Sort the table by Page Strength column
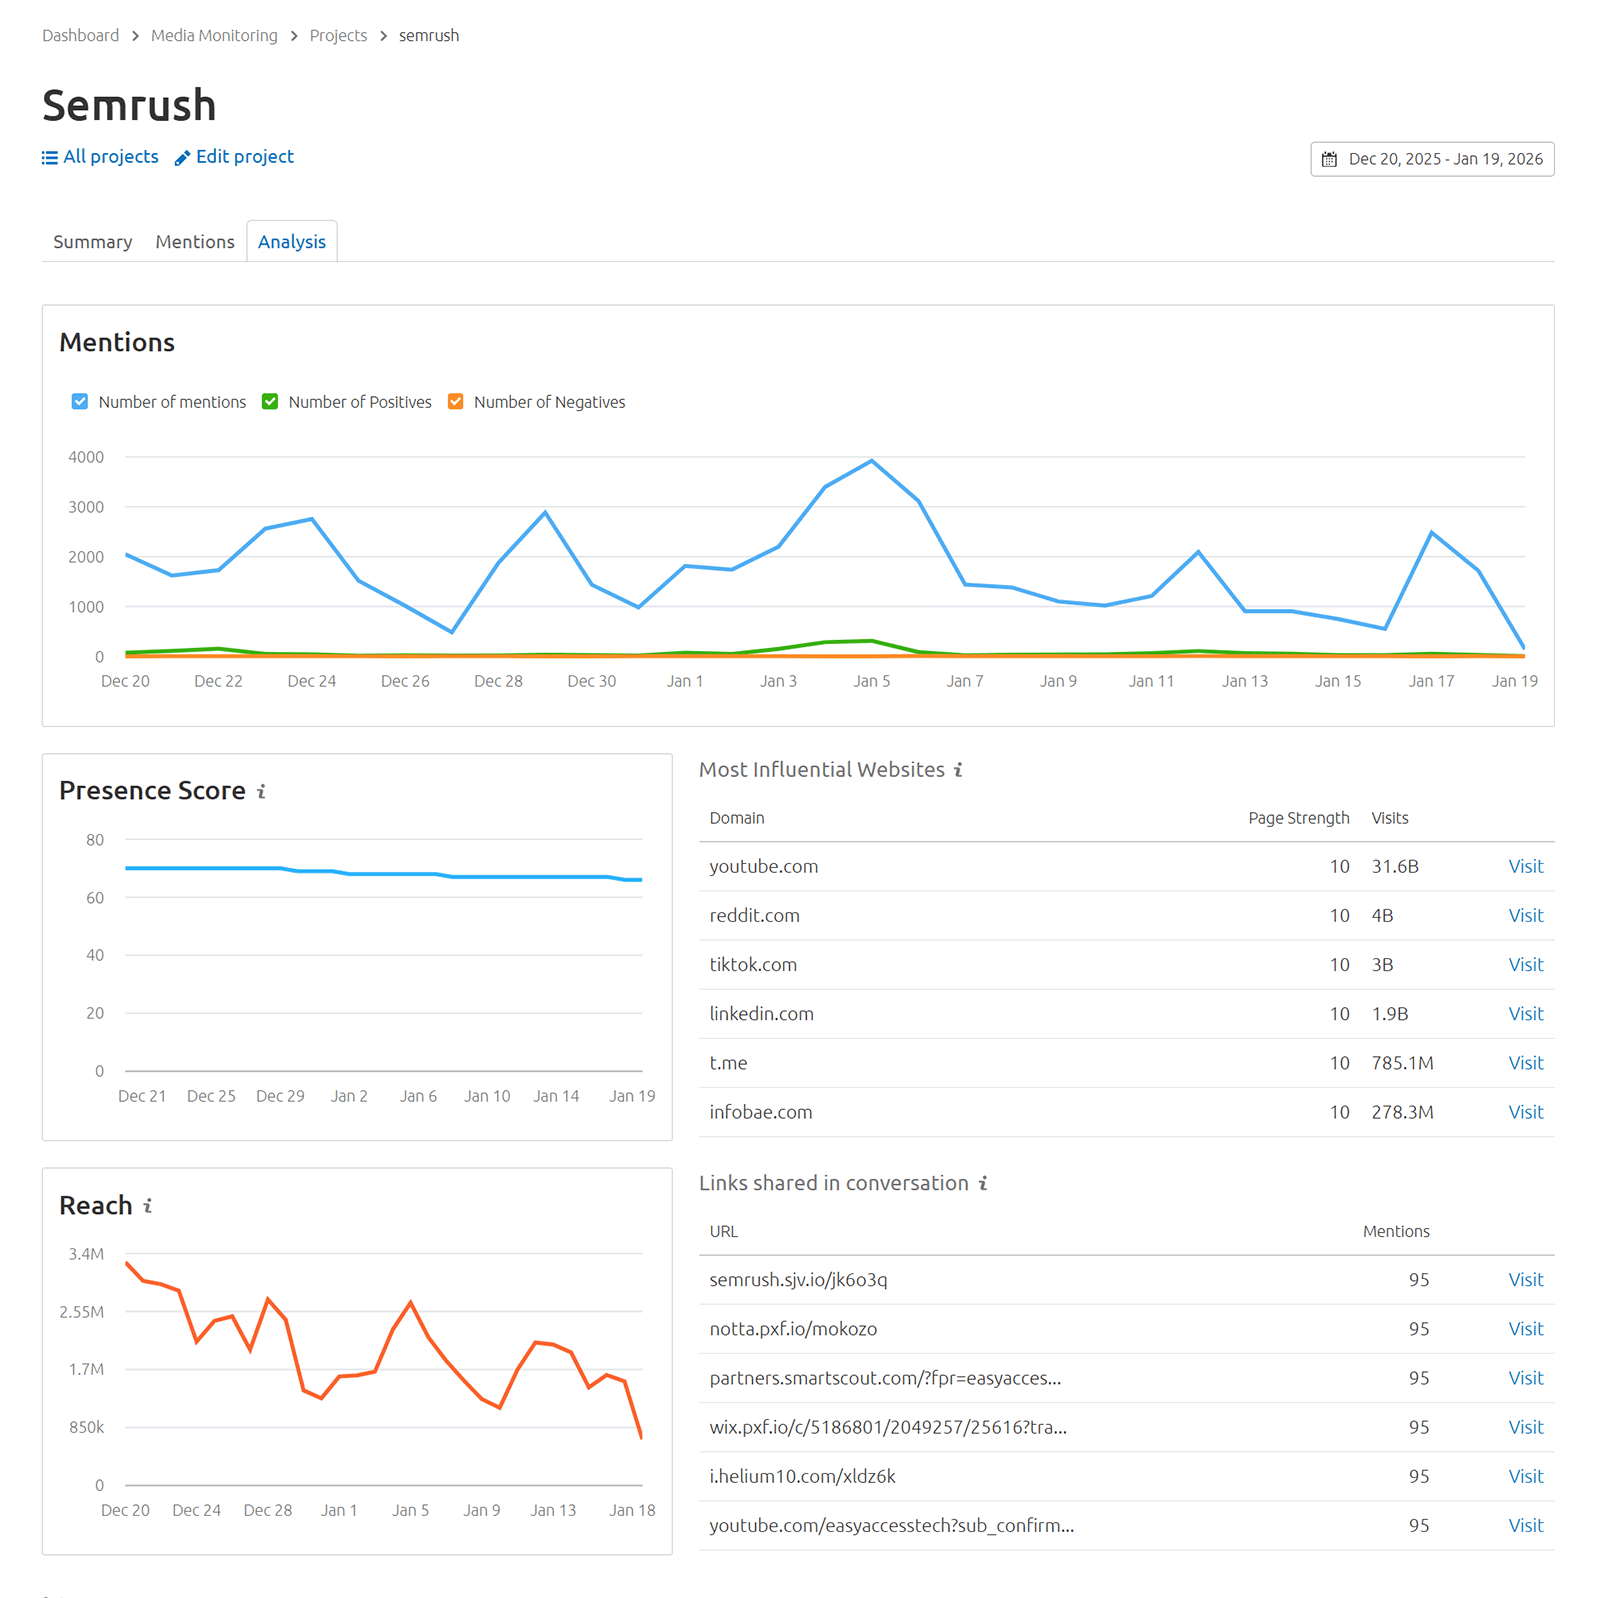This screenshot has width=1600, height=1598. click(x=1298, y=817)
